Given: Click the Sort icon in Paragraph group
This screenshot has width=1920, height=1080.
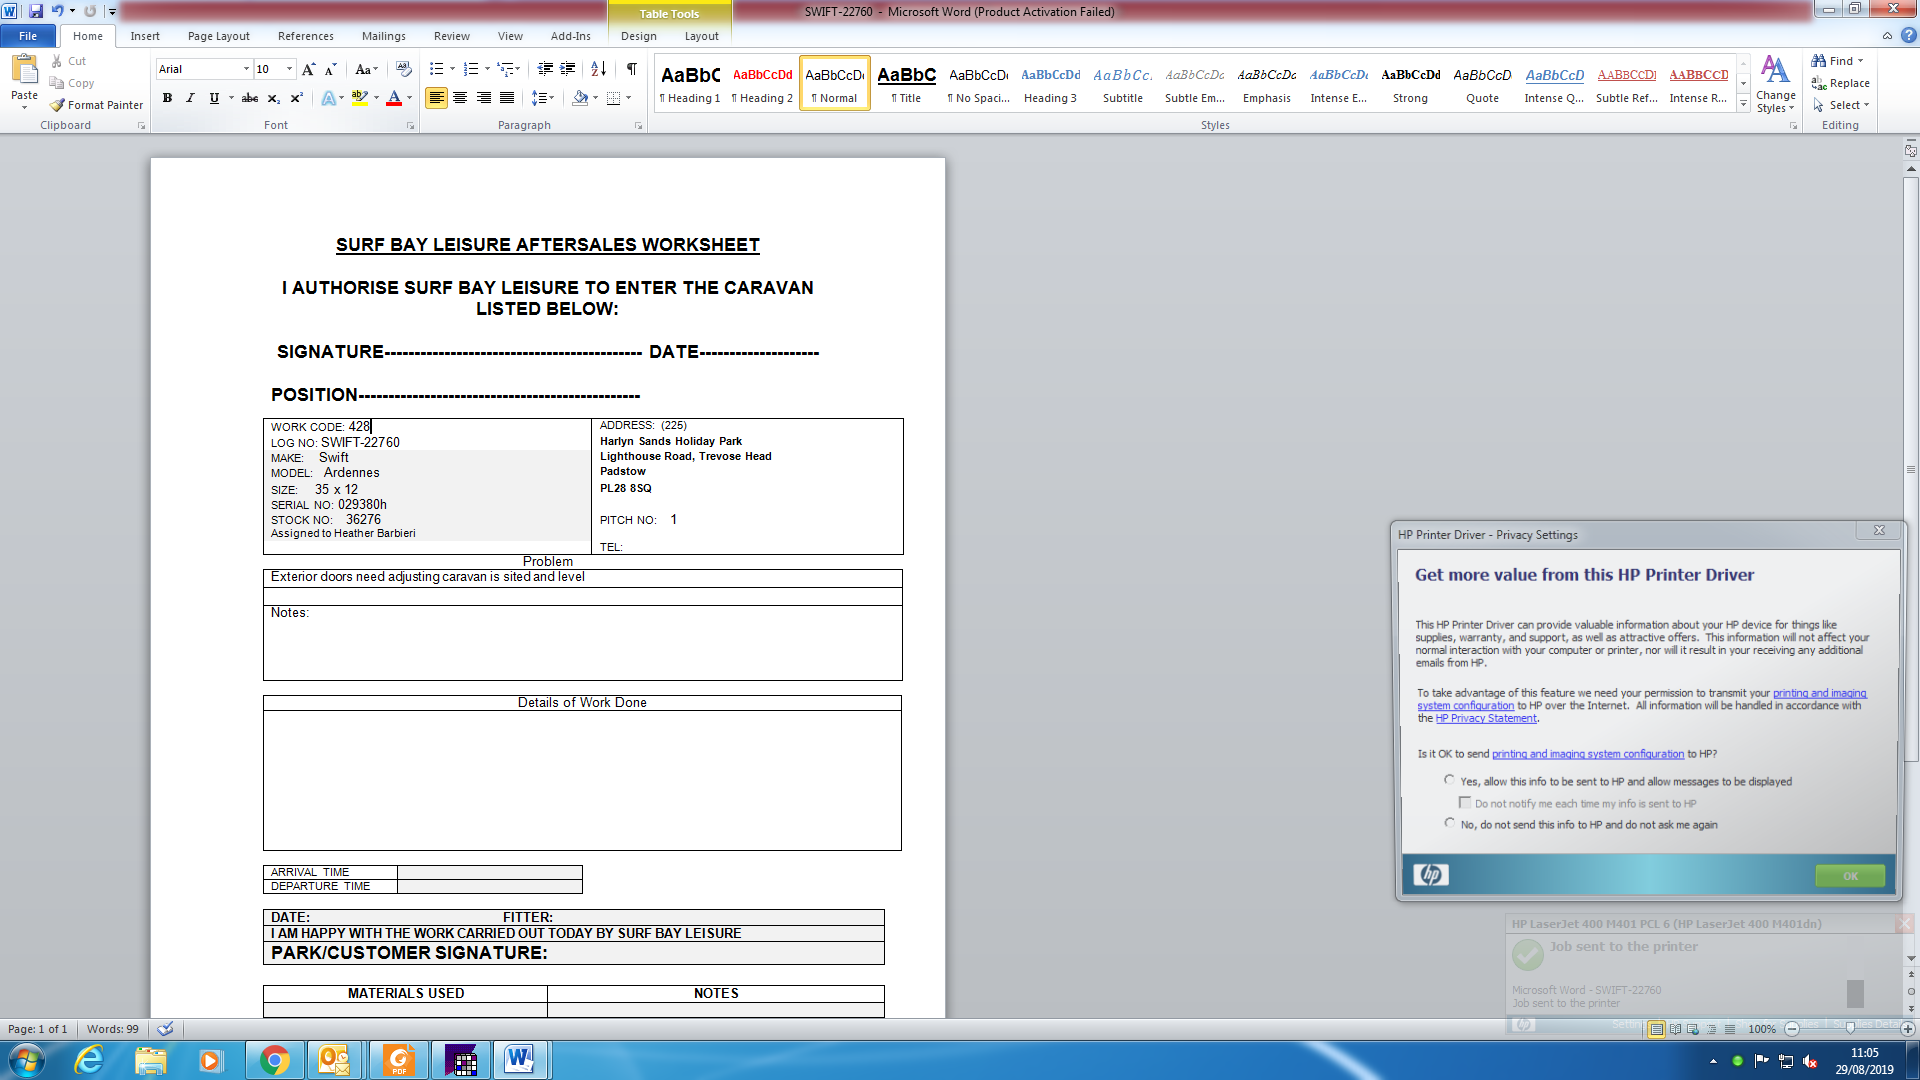Looking at the screenshot, I should click(598, 69).
